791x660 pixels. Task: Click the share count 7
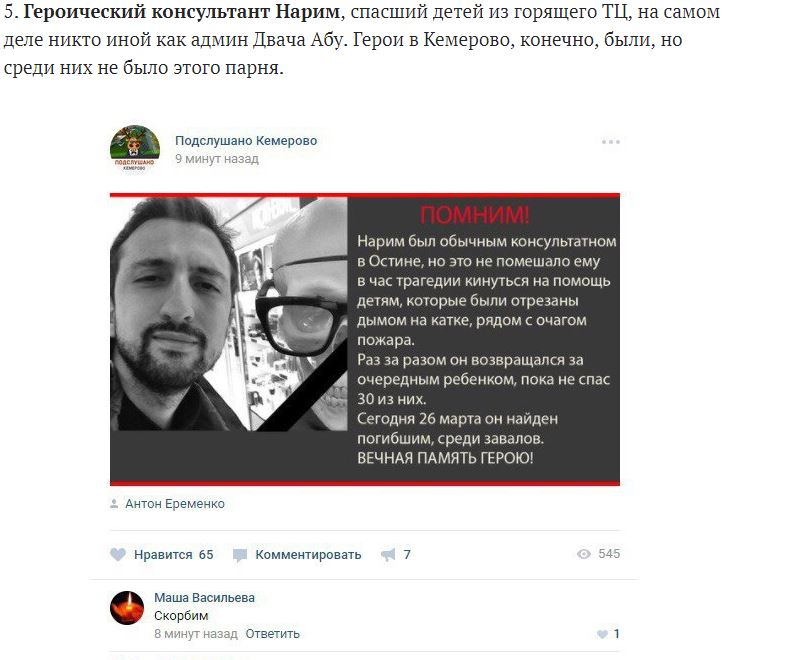pos(407,555)
